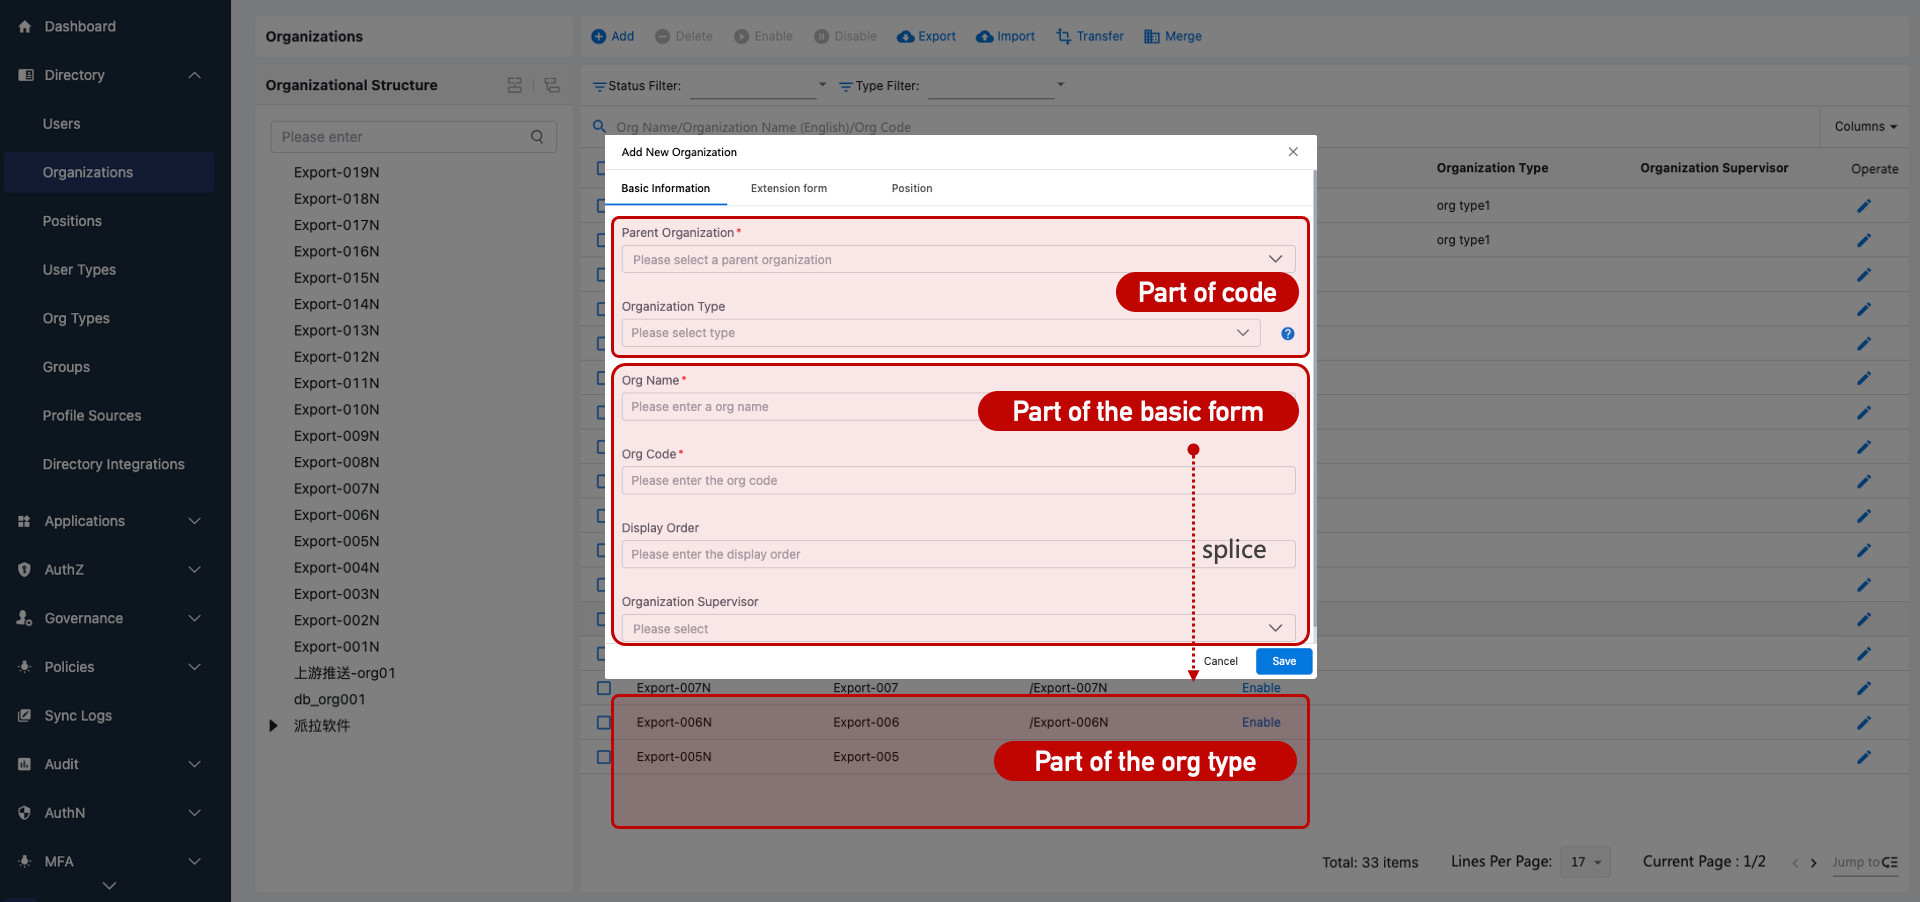
Task: Check the checkbox for Export-007N row
Action: tap(603, 688)
